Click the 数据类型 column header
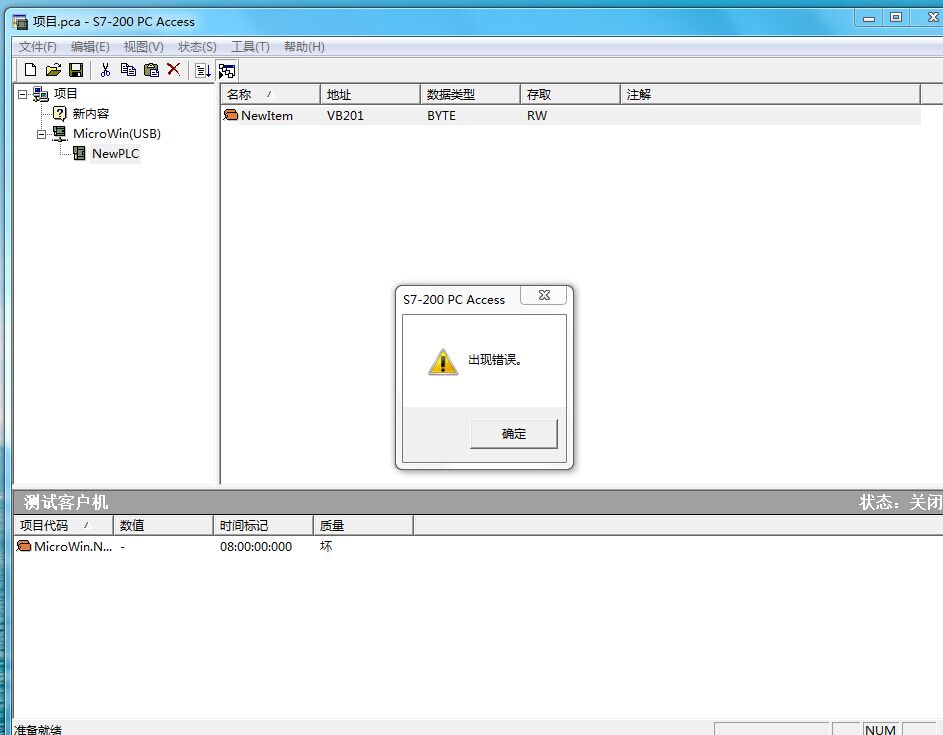The image size is (943, 735). click(x=470, y=94)
